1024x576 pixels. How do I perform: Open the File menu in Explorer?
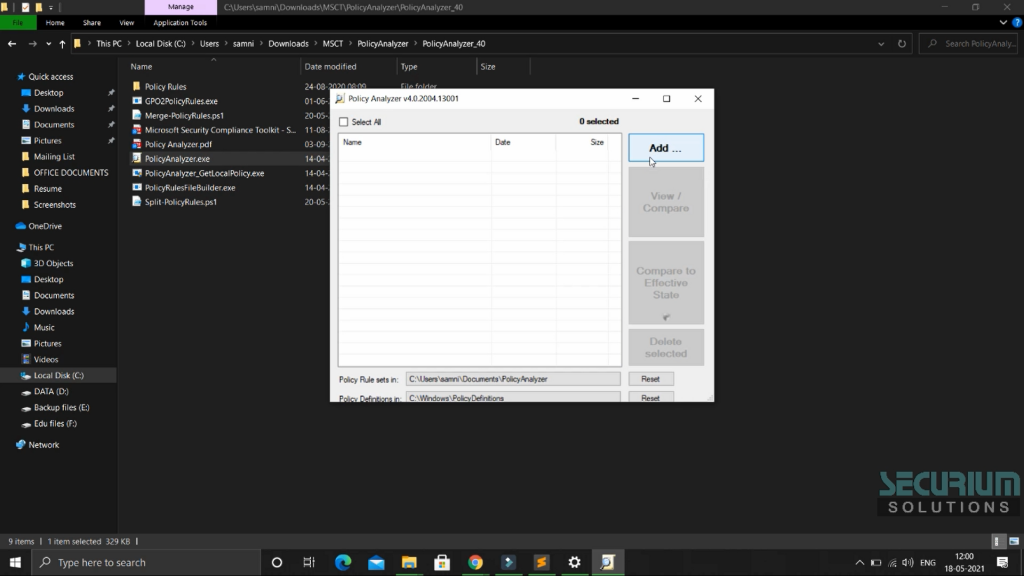18,22
